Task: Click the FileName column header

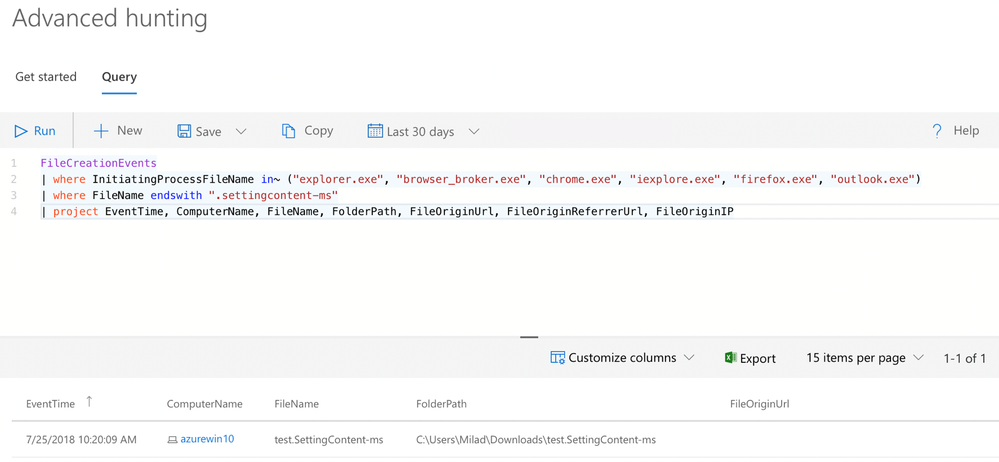Action: click(x=297, y=404)
